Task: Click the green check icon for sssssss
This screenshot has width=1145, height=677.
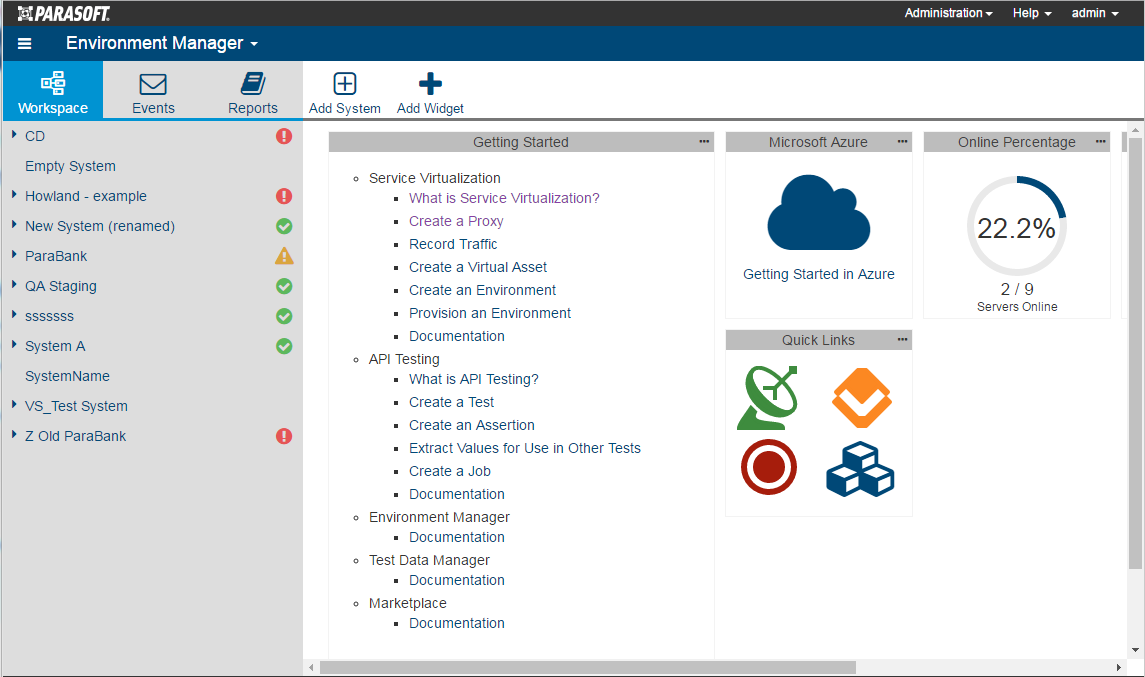Action: click(284, 316)
